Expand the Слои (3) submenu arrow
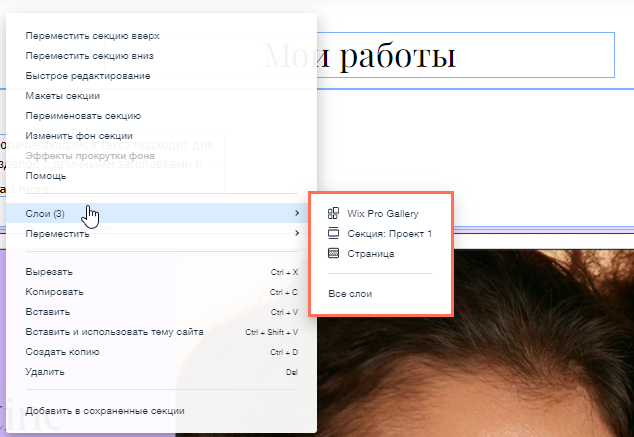The image size is (634, 437). point(297,213)
